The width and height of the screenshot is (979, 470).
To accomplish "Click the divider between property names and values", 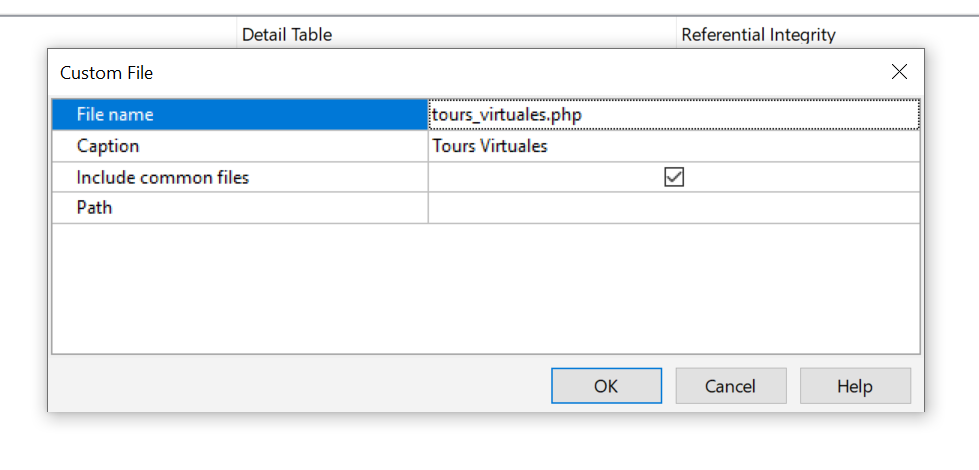I will 428,162.
